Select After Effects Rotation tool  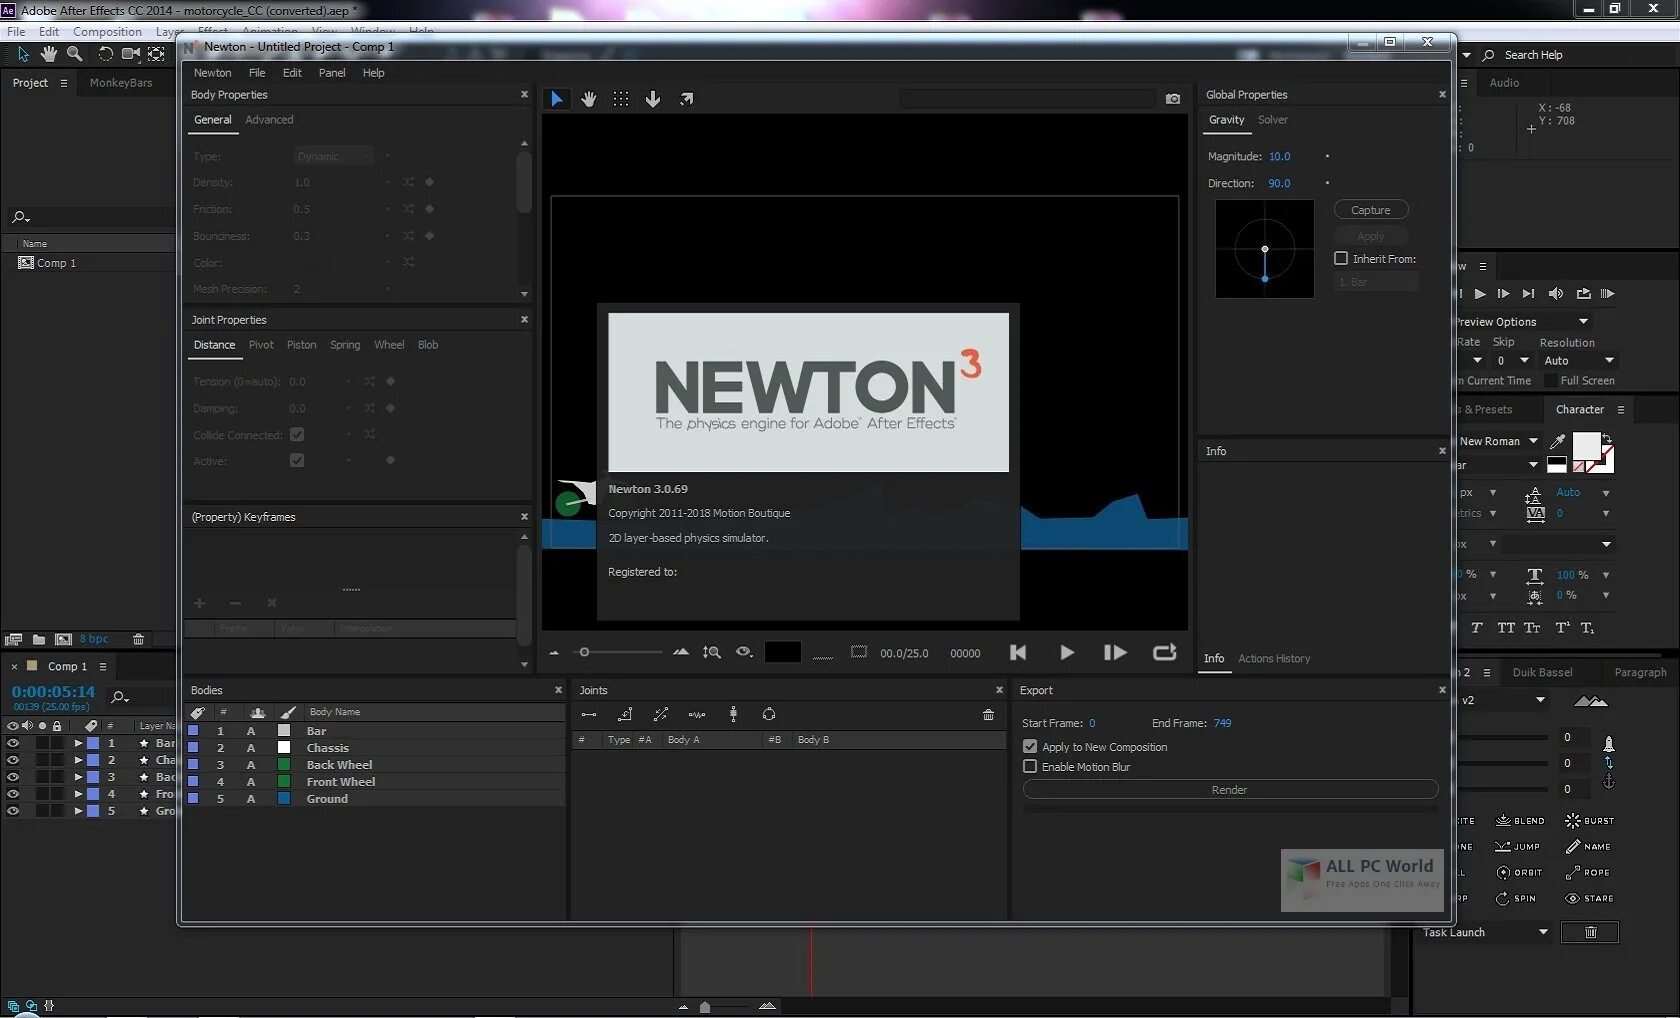(105, 54)
